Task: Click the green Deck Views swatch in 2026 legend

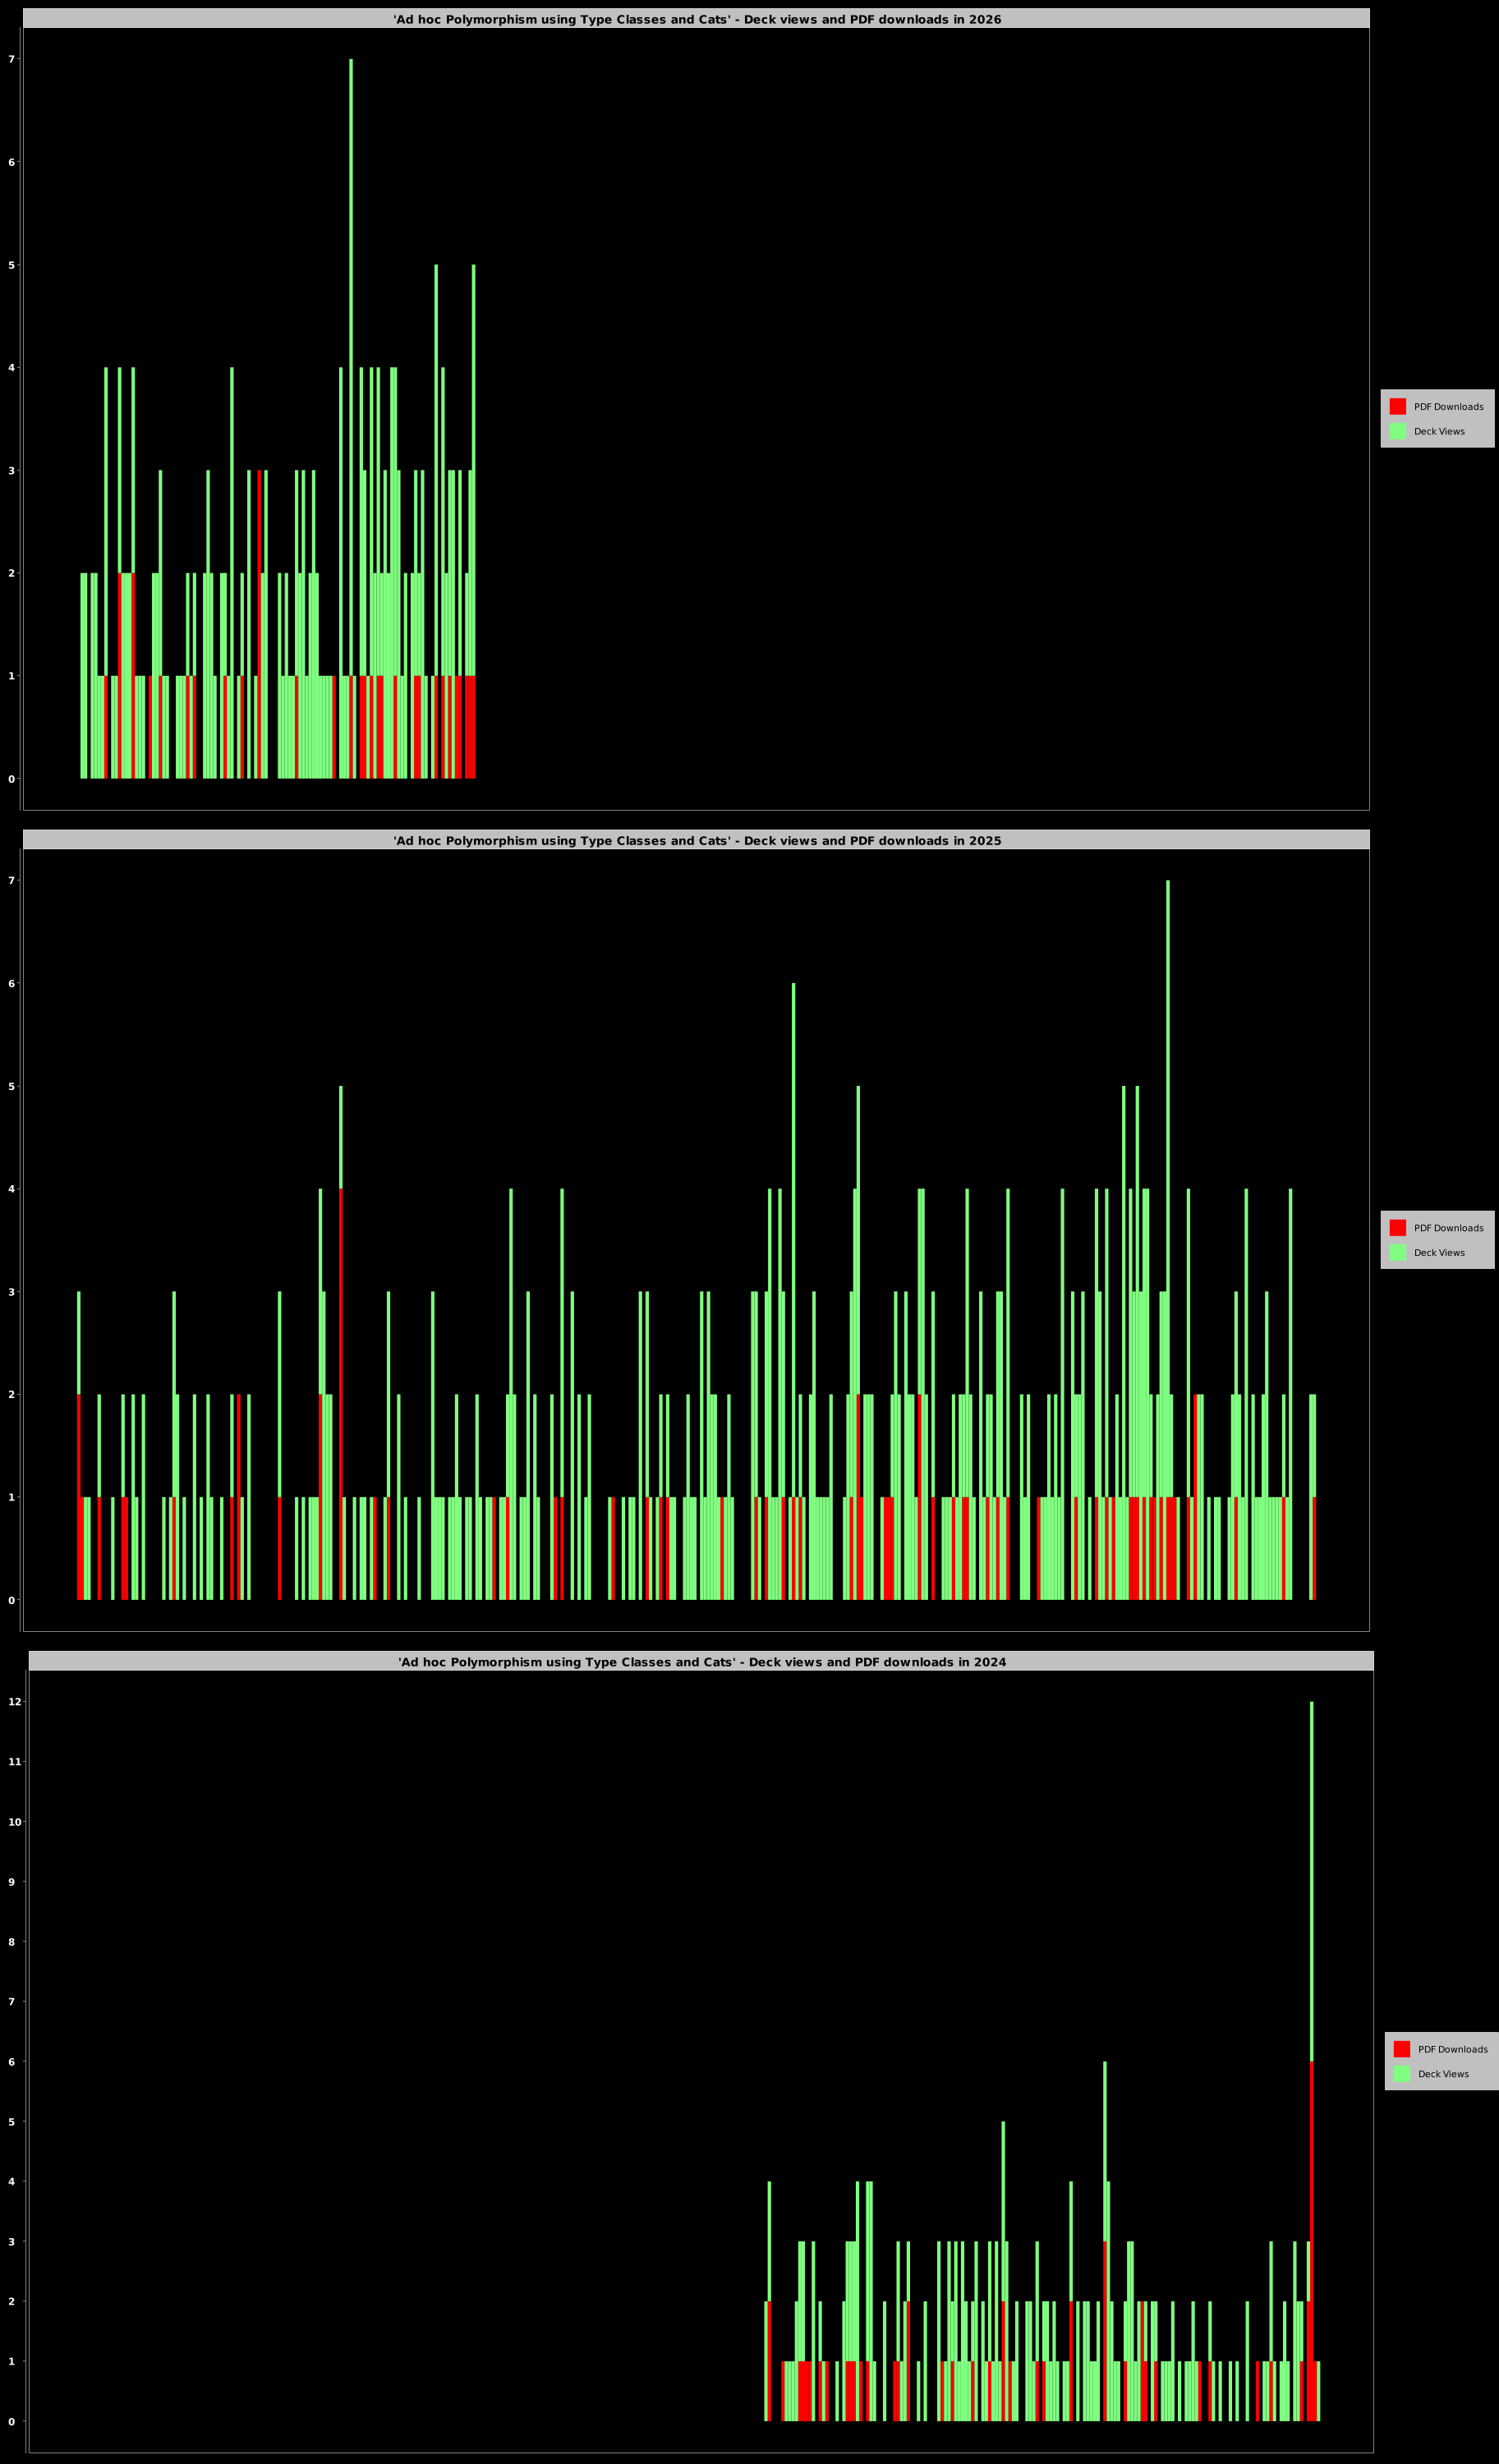Action: [1397, 431]
